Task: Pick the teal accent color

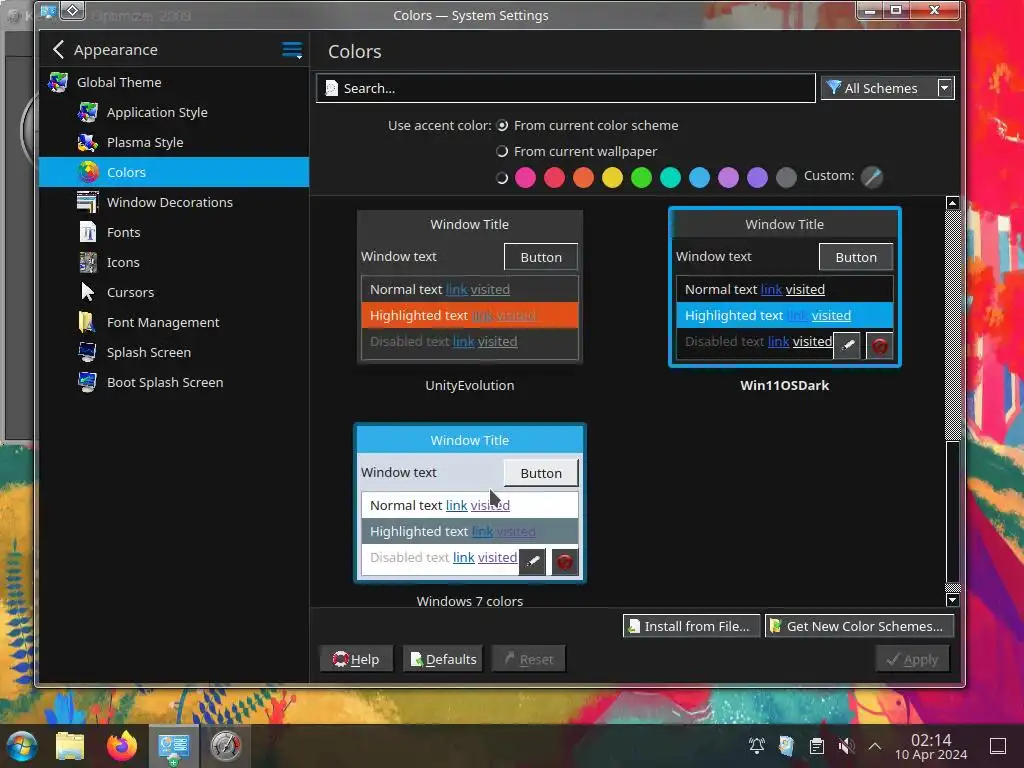Action: tap(670, 177)
